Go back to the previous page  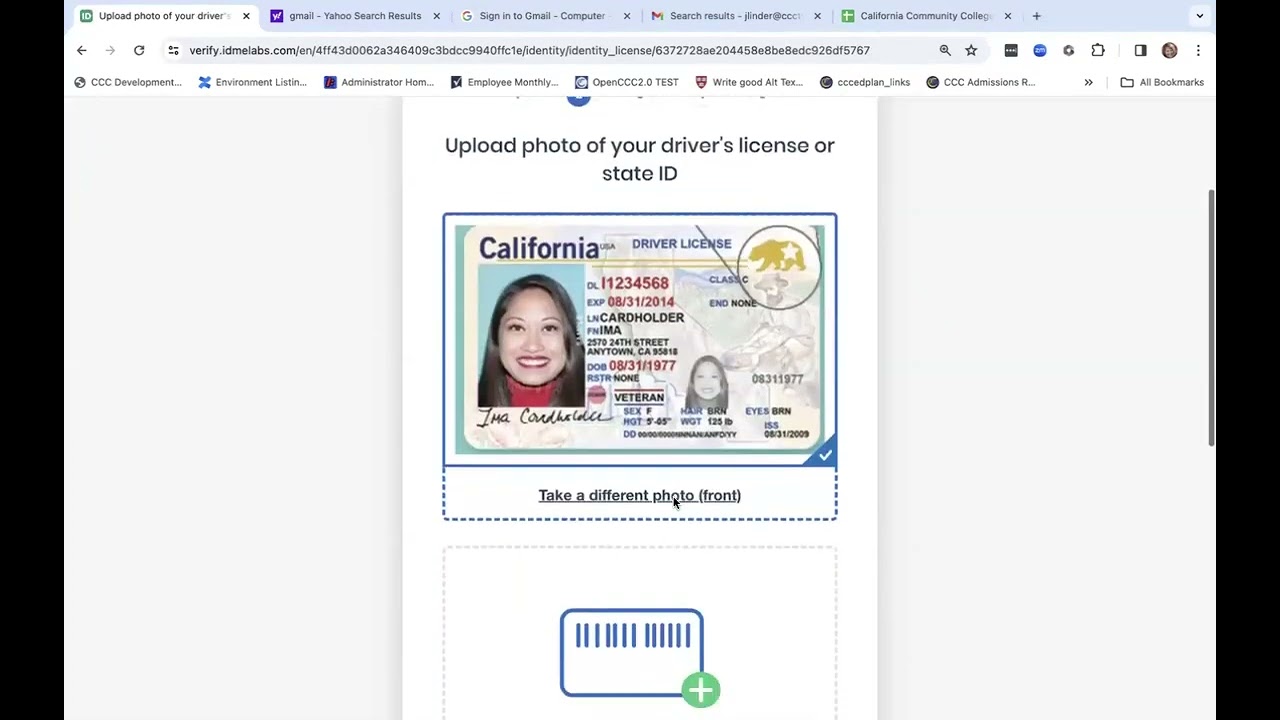82,50
